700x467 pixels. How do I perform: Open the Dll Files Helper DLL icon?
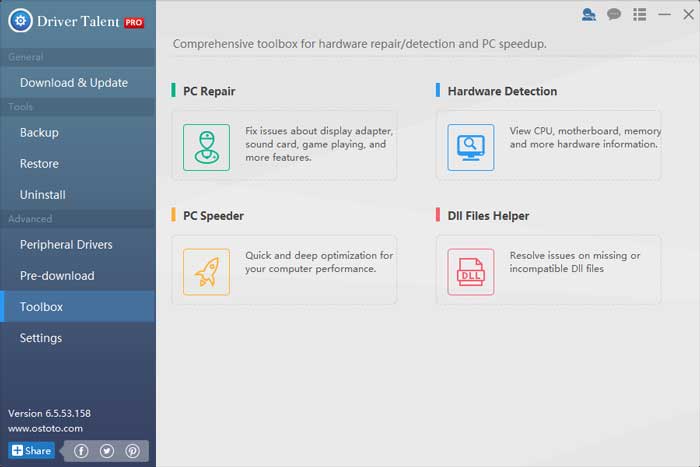(471, 272)
